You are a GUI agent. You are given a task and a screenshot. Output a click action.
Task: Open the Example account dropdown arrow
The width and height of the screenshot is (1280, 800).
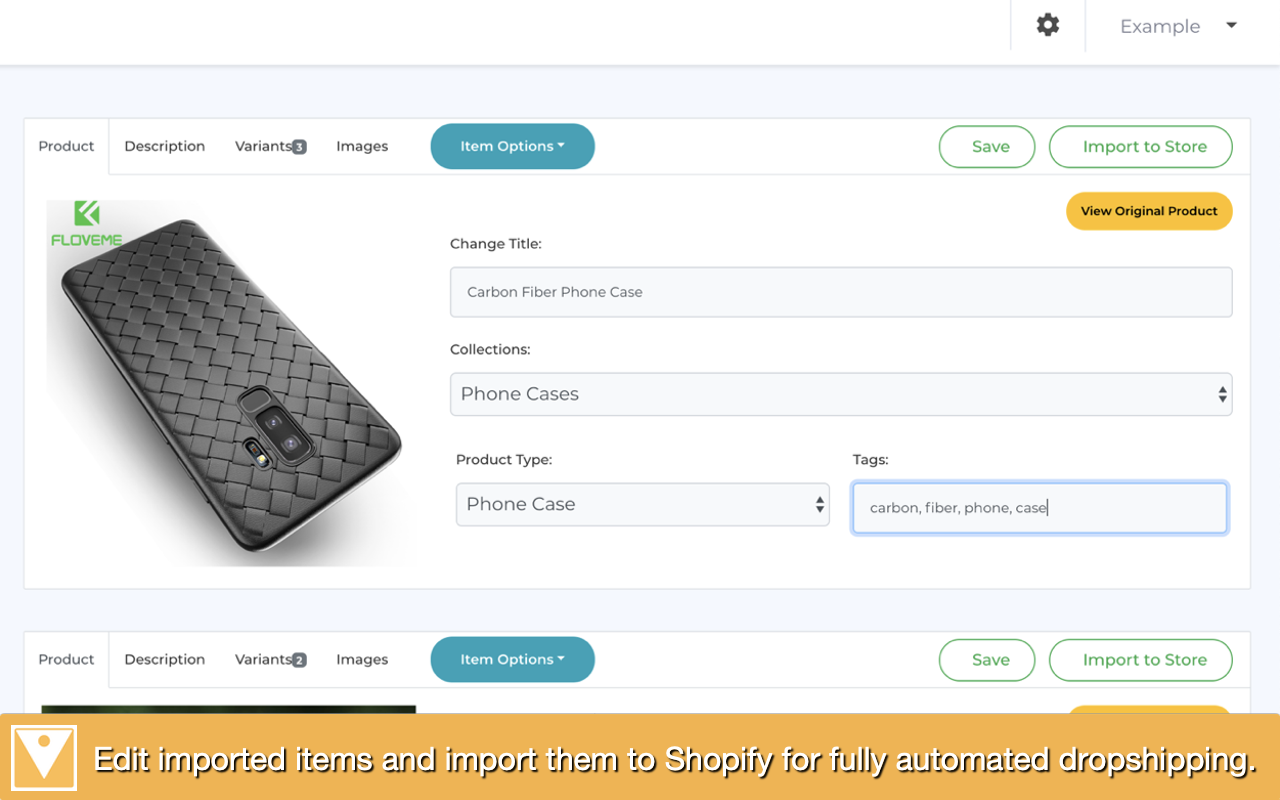[x=1231, y=26]
